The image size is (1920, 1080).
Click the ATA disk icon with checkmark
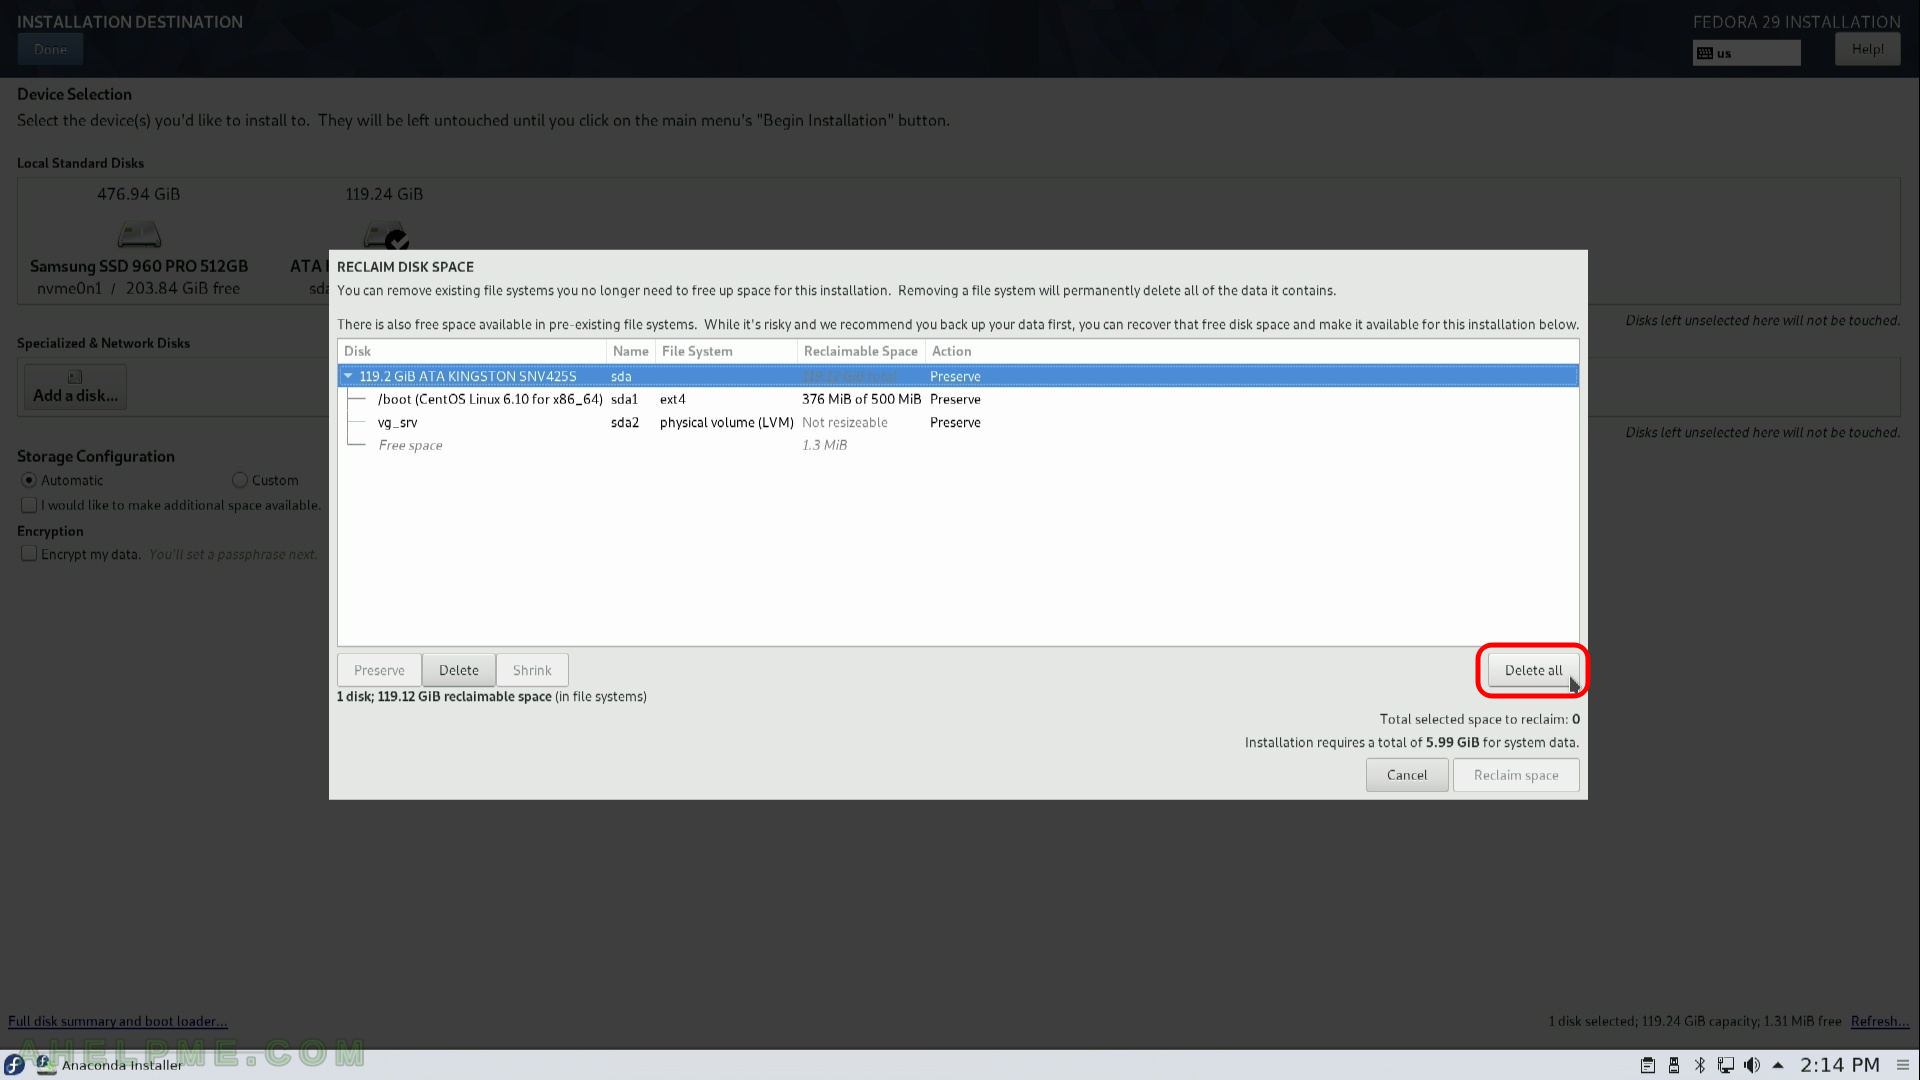pyautogui.click(x=386, y=236)
